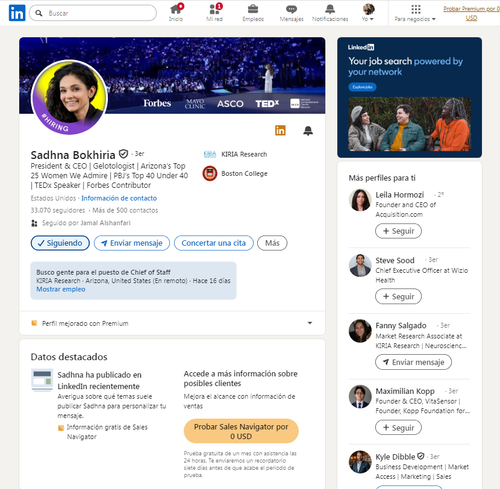Open the Maximilian Kopp profile name
The image size is (500, 489).
pyautogui.click(x=405, y=391)
